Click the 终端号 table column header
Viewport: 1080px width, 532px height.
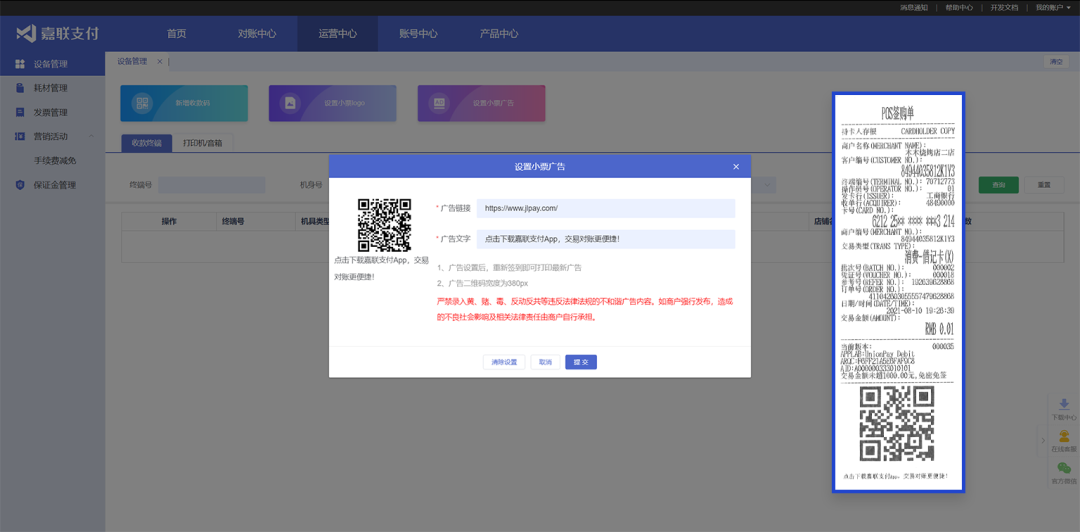(233, 222)
